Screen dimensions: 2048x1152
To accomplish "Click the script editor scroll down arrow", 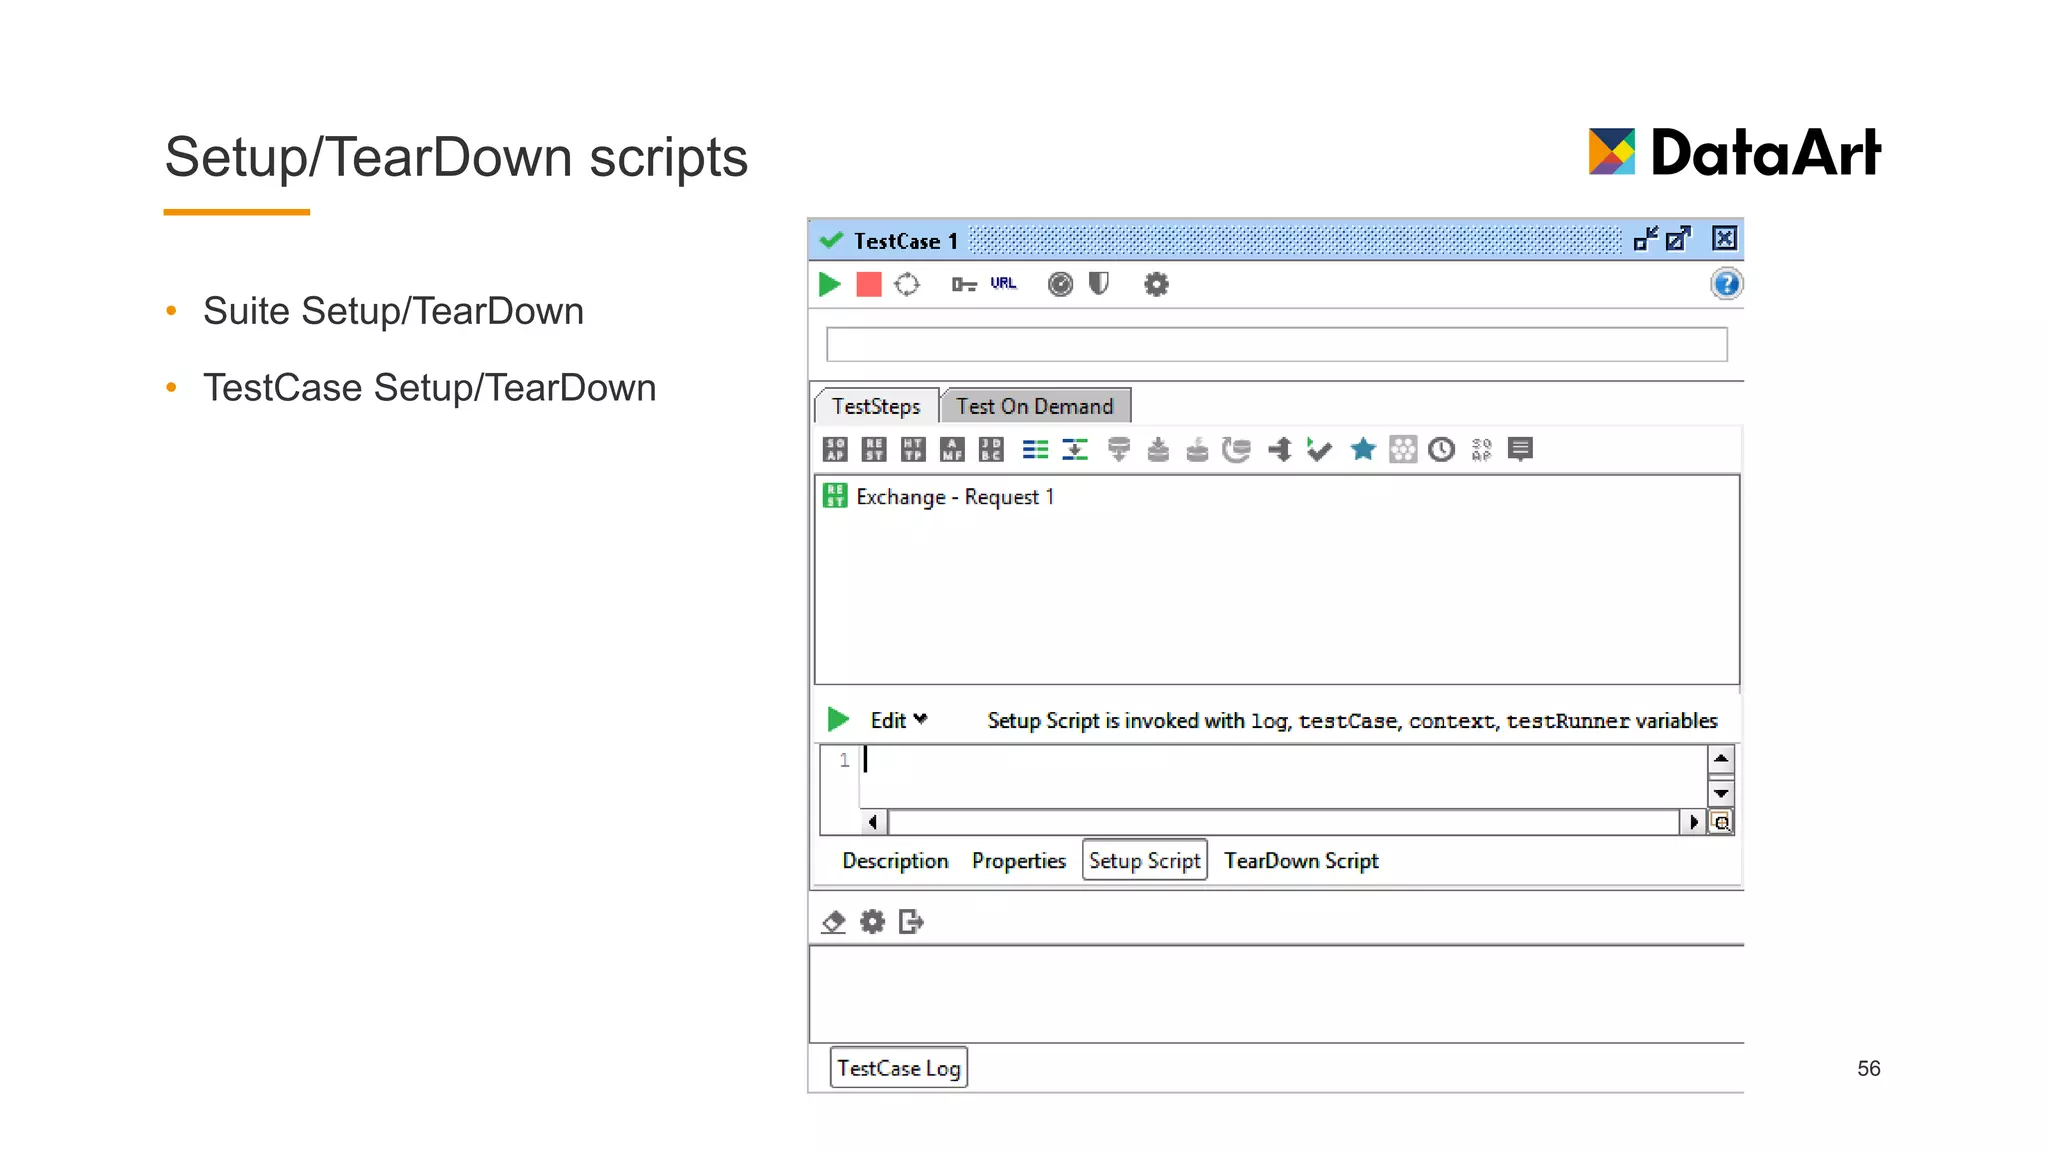I will pos(1720,794).
